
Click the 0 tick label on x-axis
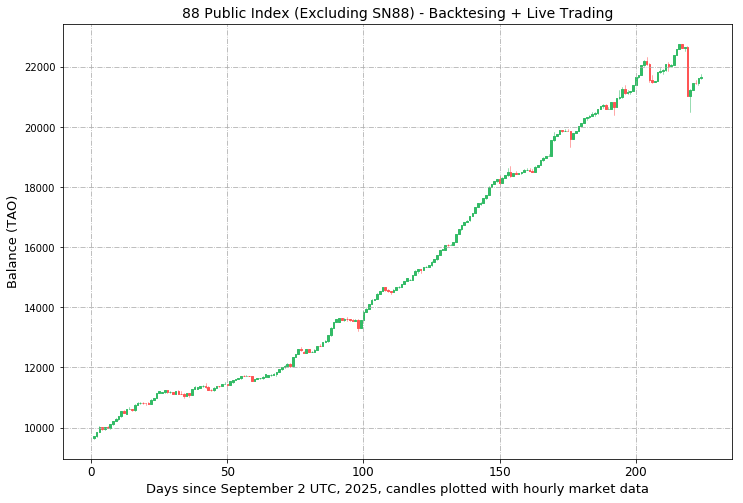92,469
